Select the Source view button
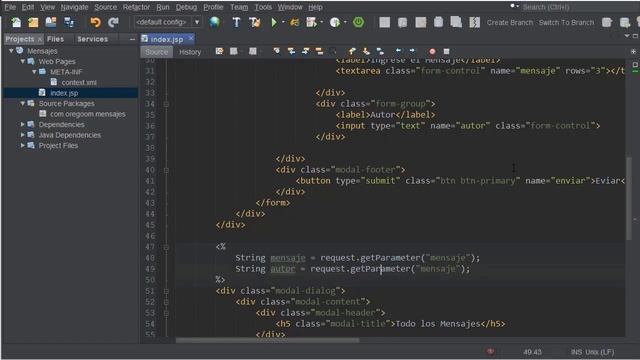This screenshot has height=360, width=640. click(x=156, y=52)
